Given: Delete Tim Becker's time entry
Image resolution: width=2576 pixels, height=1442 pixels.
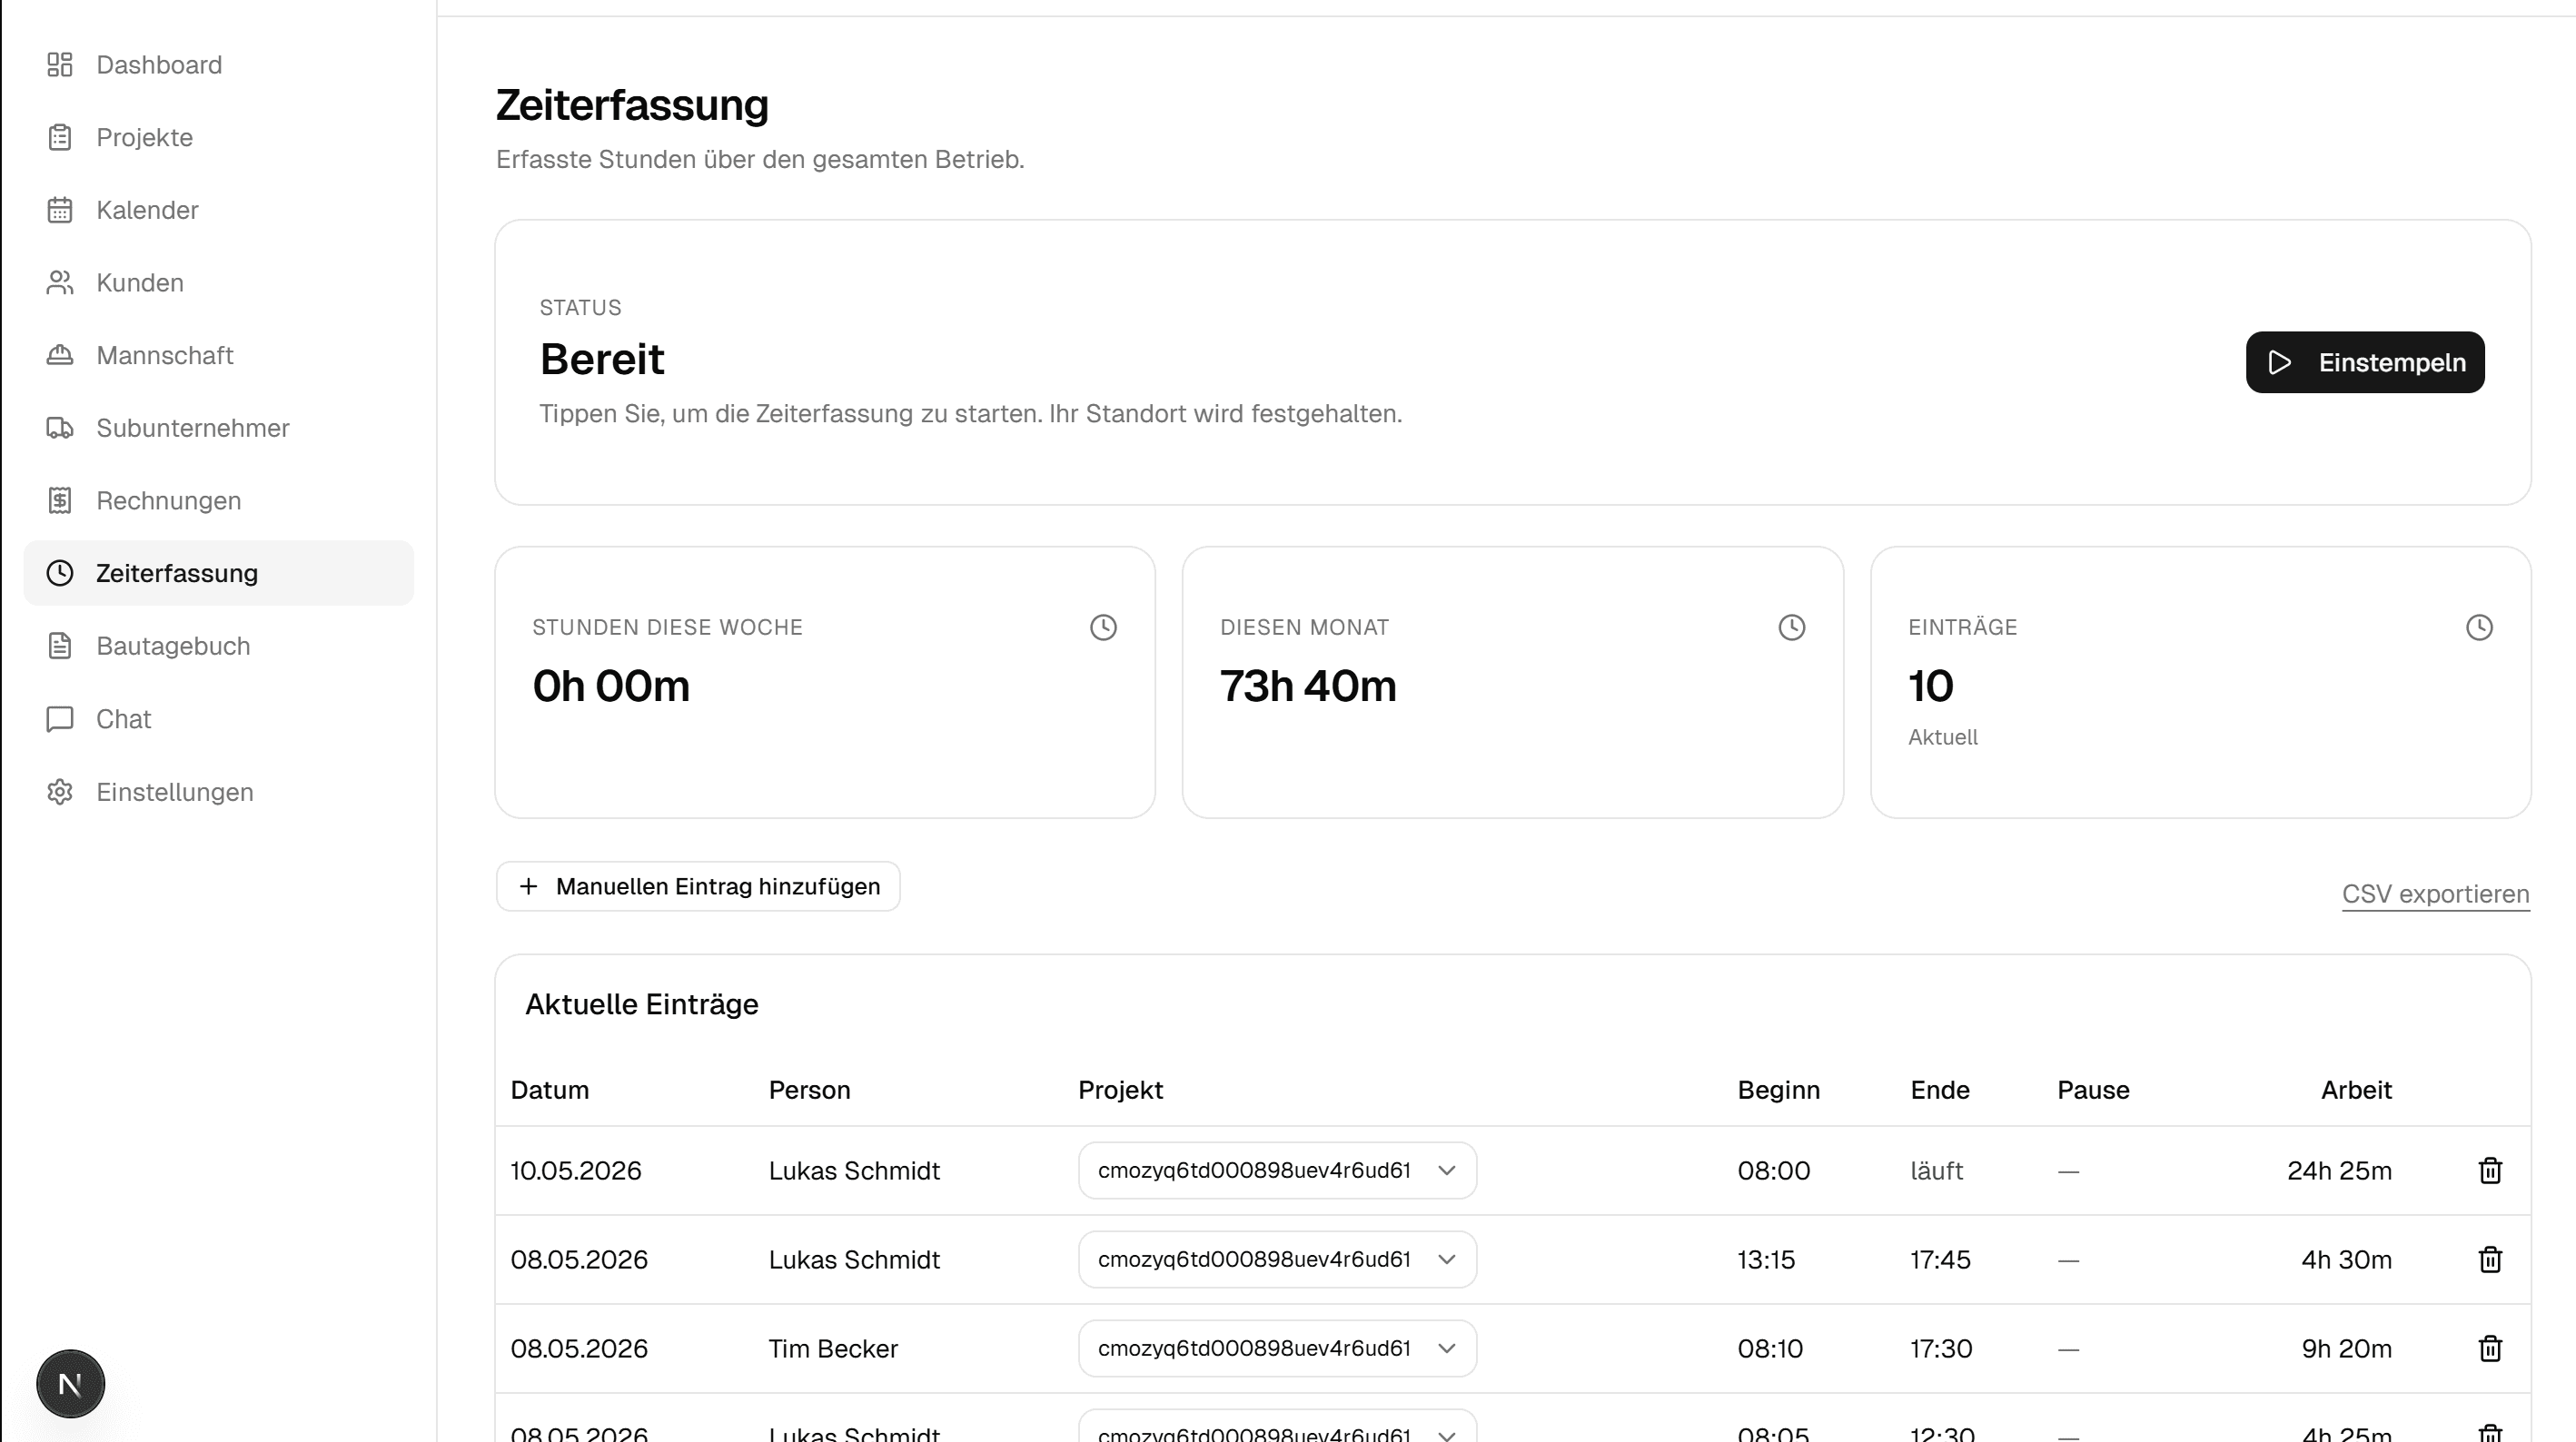Looking at the screenshot, I should (2490, 1348).
